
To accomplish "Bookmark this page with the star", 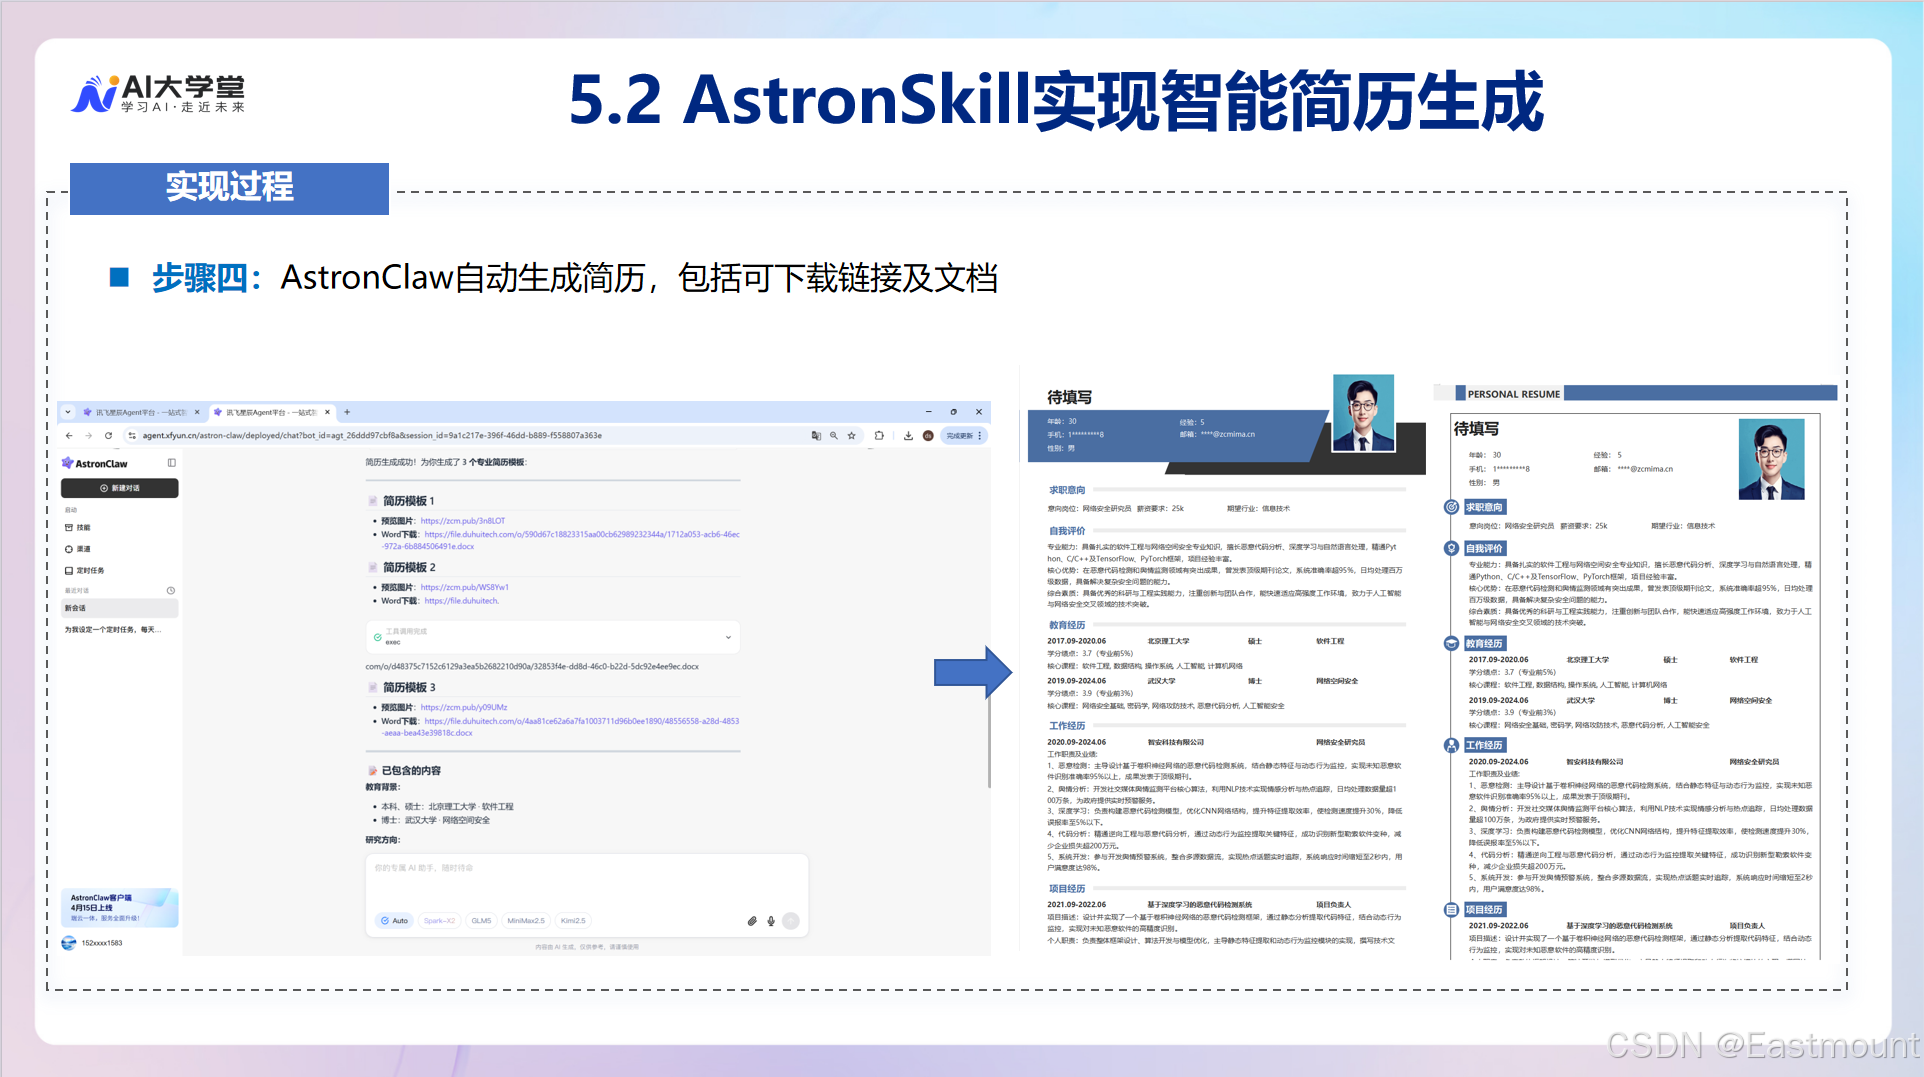I will [x=852, y=436].
